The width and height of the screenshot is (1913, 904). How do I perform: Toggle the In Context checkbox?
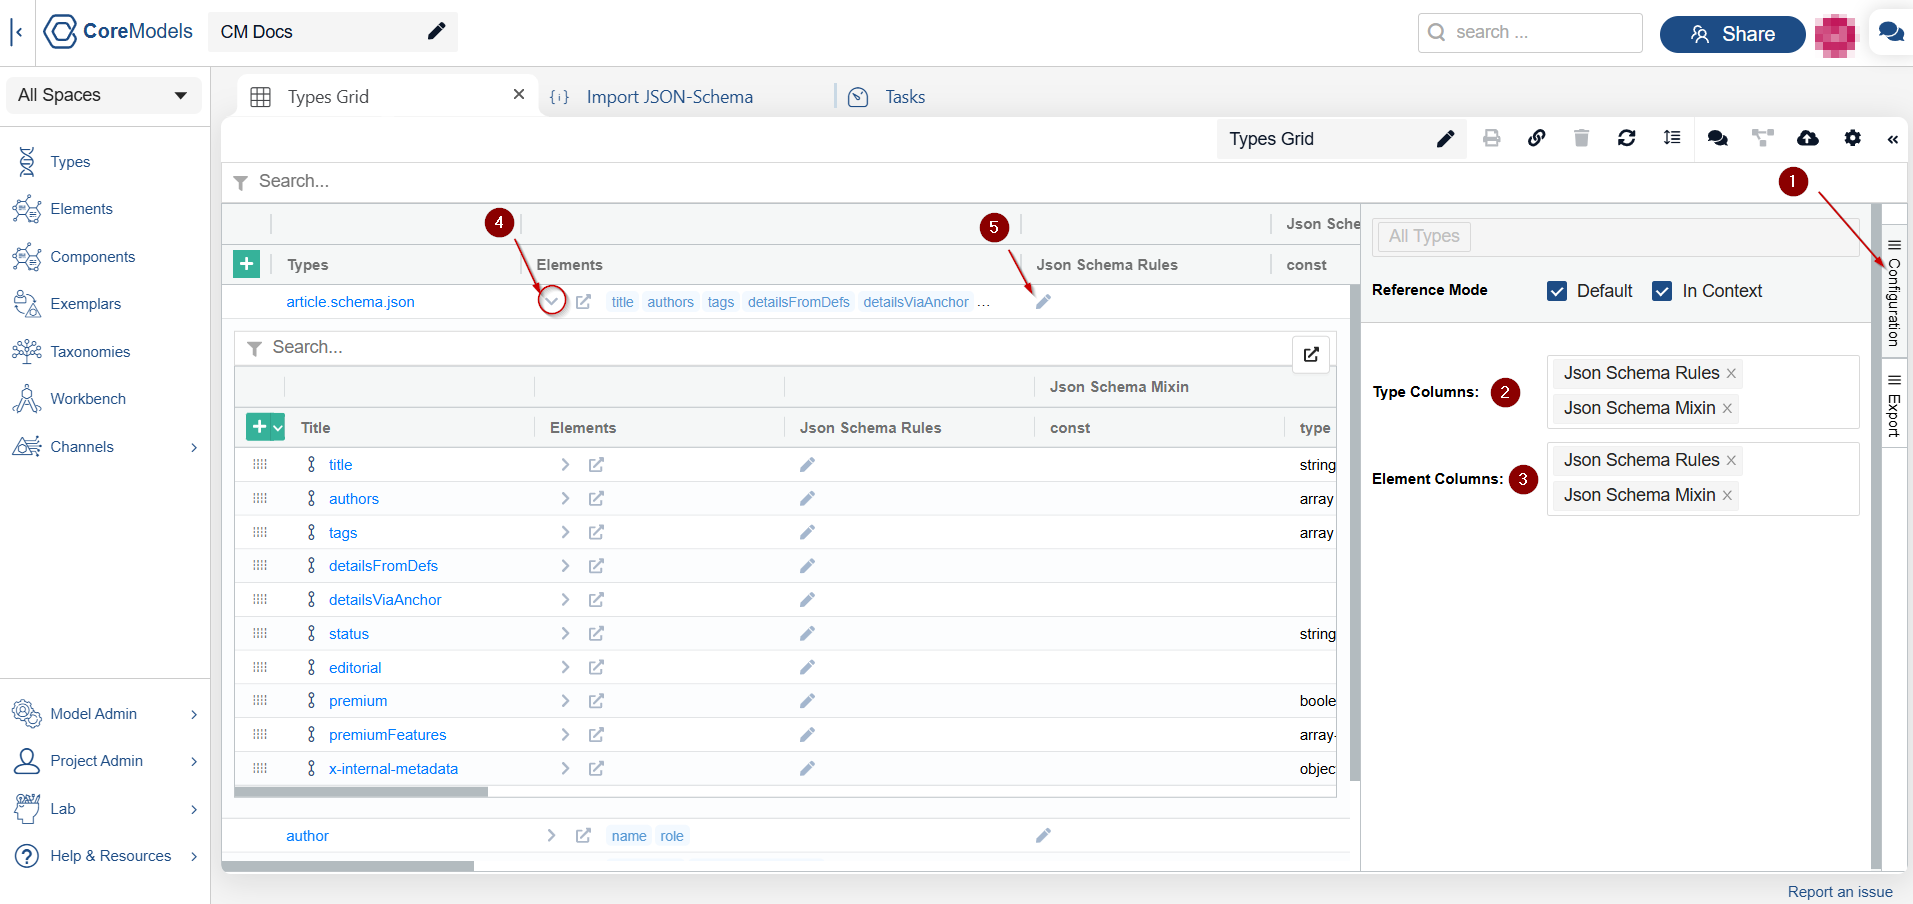(x=1662, y=291)
